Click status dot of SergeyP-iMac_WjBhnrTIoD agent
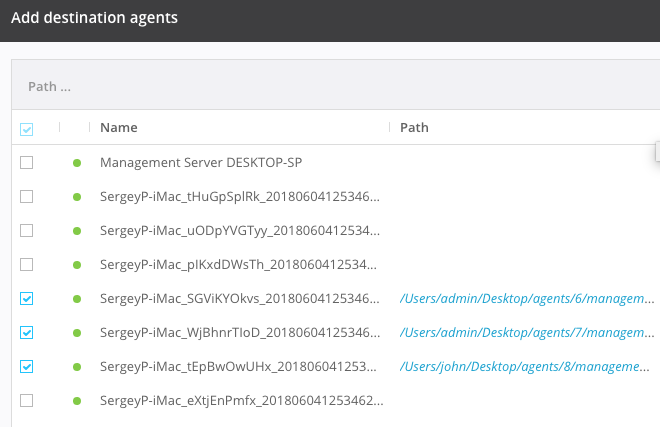 (x=77, y=332)
